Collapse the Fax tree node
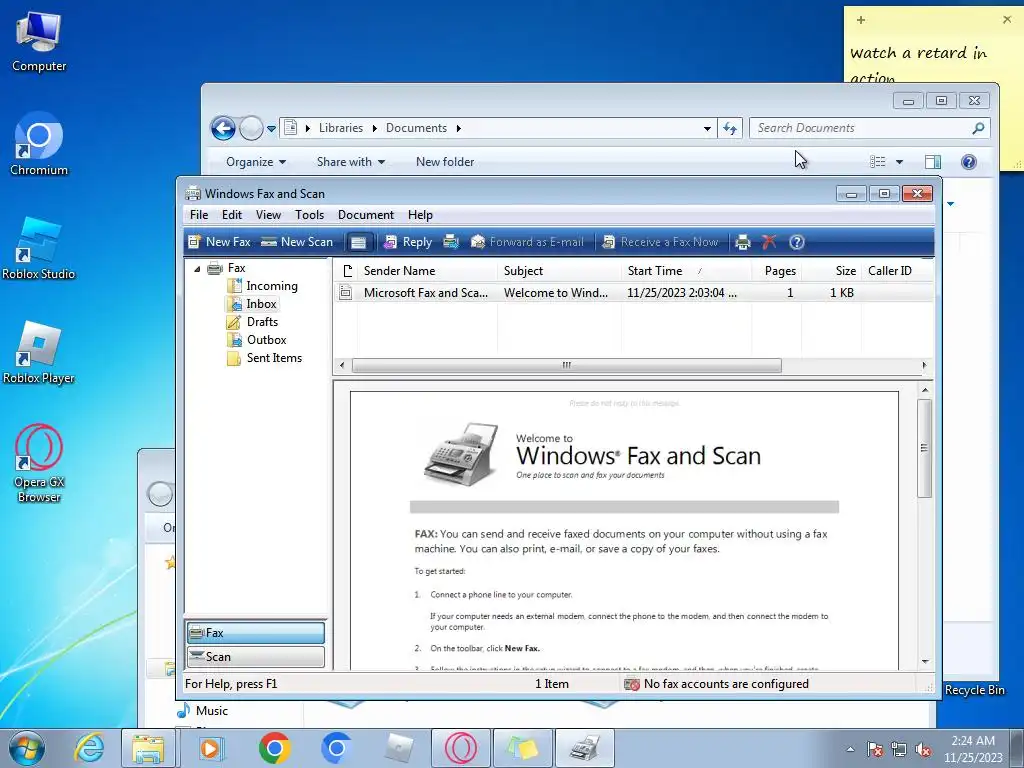This screenshot has width=1024, height=768. [x=197, y=268]
